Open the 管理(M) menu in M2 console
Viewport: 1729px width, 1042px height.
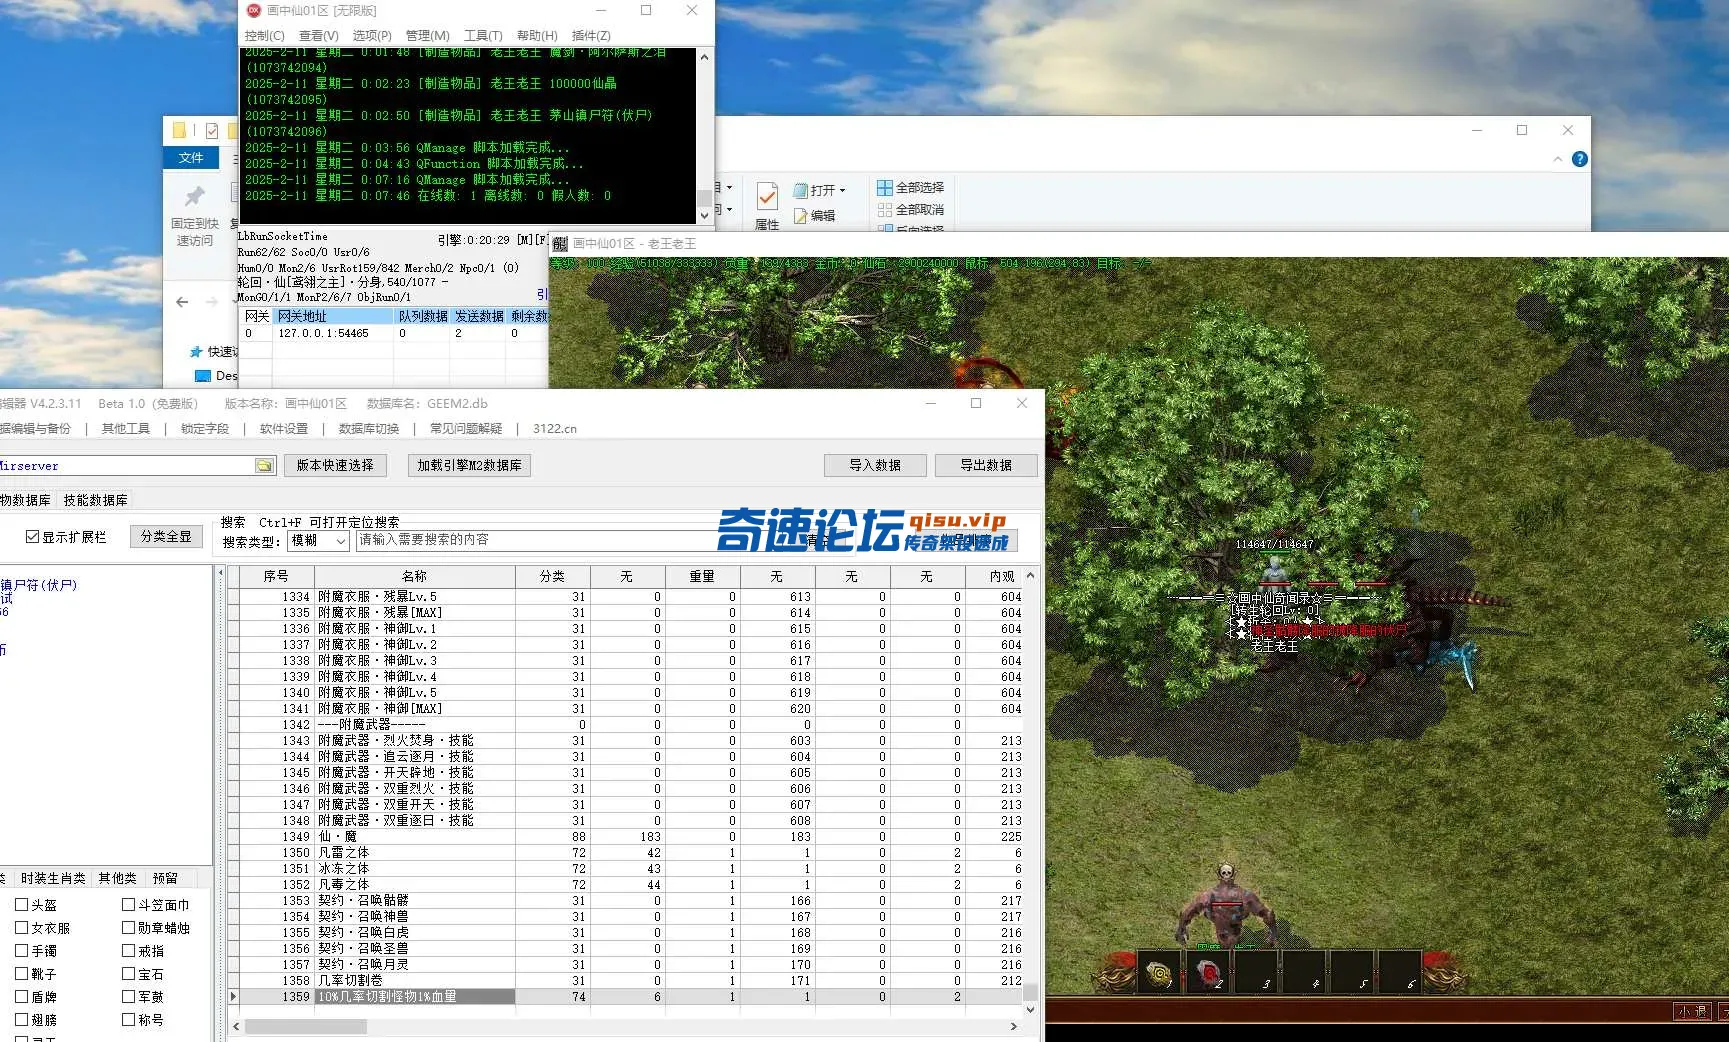tap(427, 35)
